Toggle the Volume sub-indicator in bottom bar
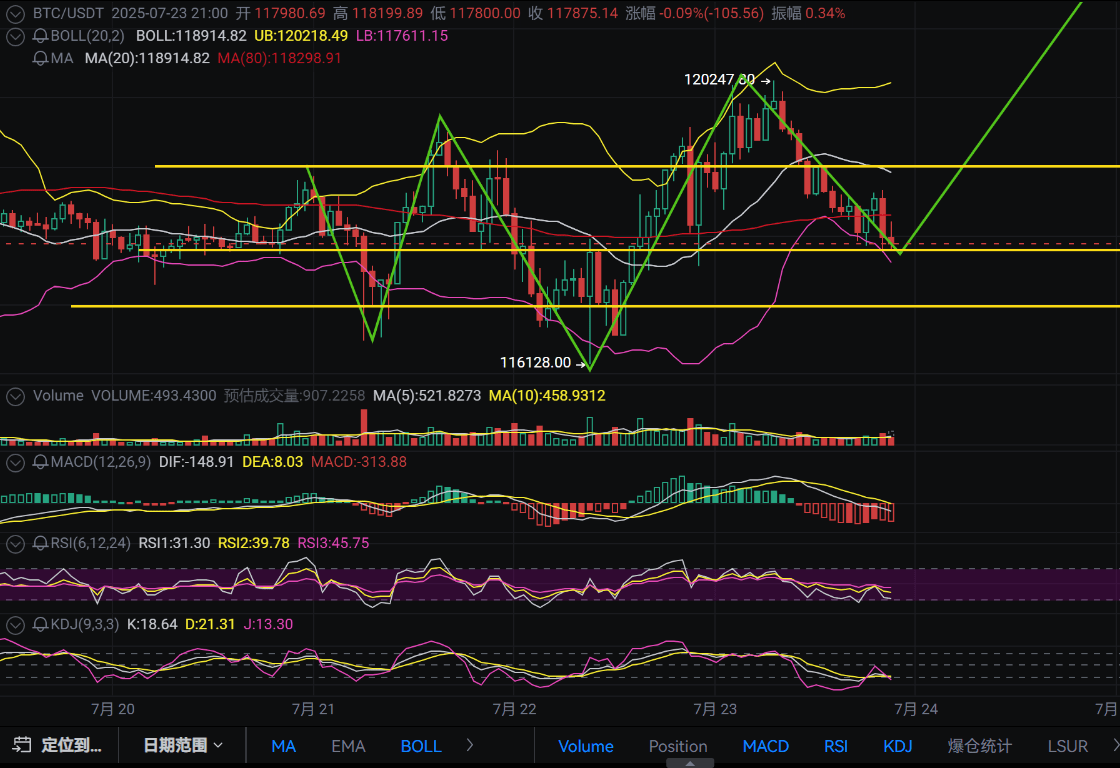This screenshot has height=768, width=1120. 586,746
